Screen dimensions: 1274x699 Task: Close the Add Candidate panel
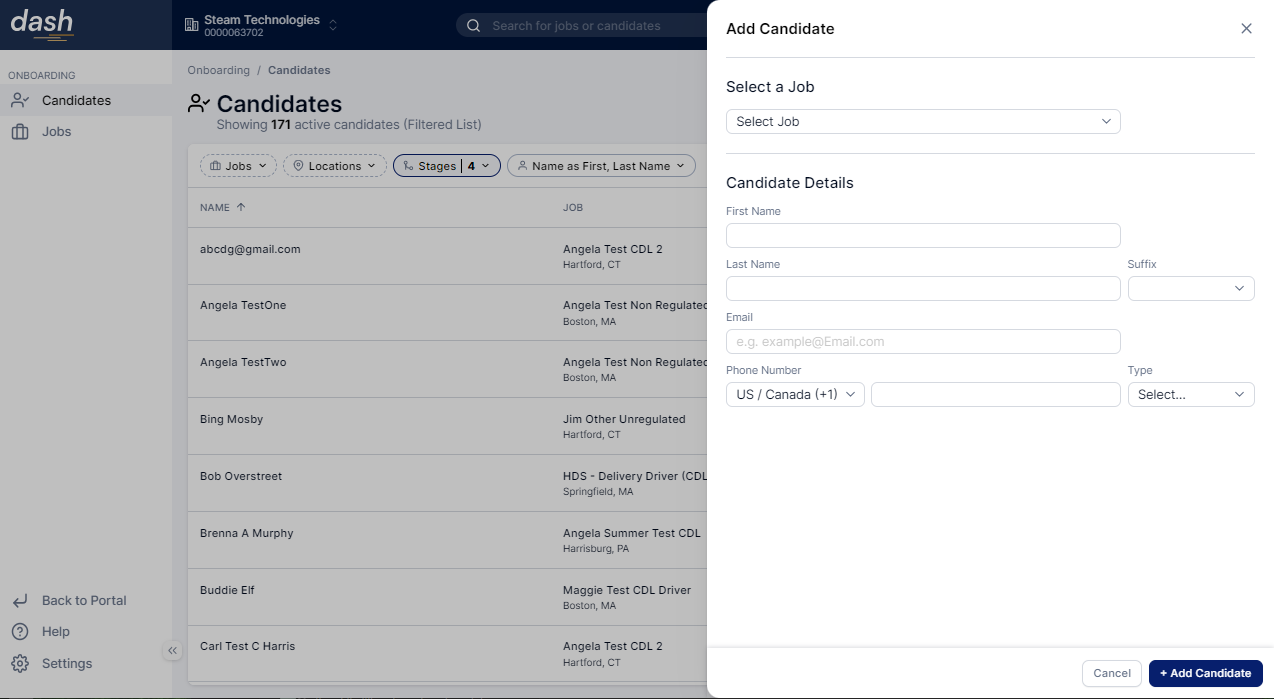pyautogui.click(x=1246, y=28)
